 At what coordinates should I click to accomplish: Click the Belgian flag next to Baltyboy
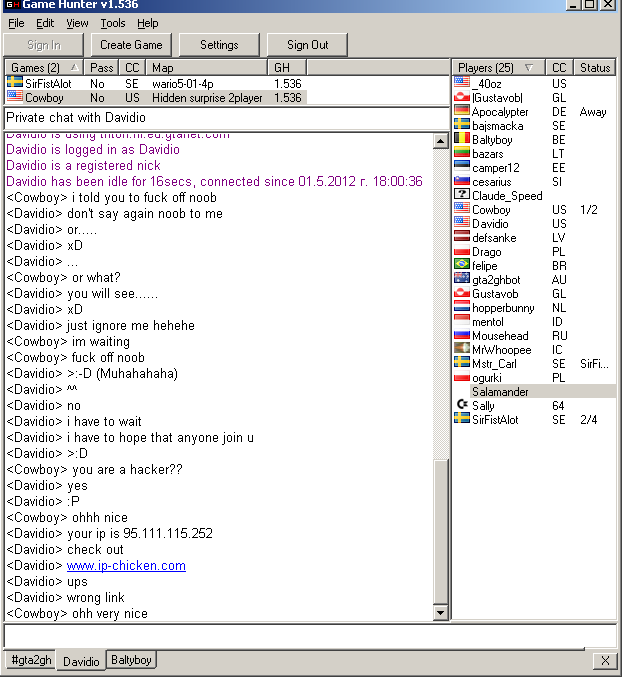(462, 140)
